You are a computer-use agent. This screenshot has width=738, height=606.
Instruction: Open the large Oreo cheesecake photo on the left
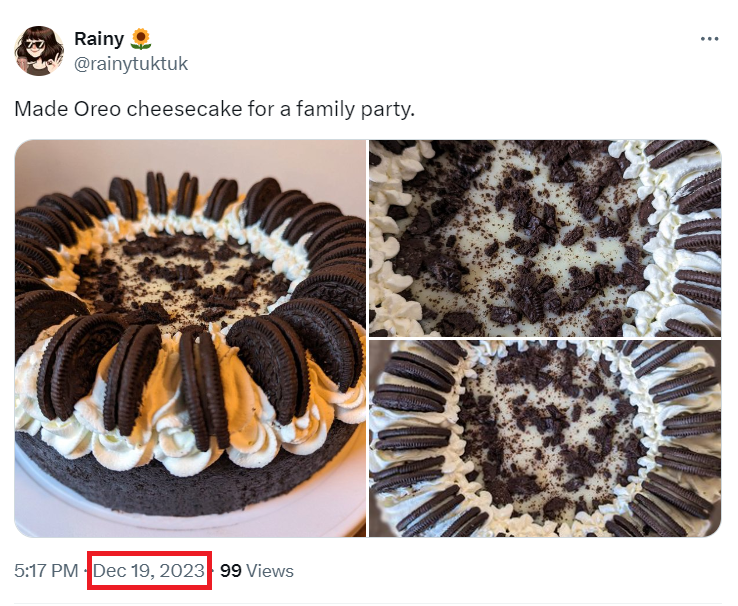coord(190,338)
